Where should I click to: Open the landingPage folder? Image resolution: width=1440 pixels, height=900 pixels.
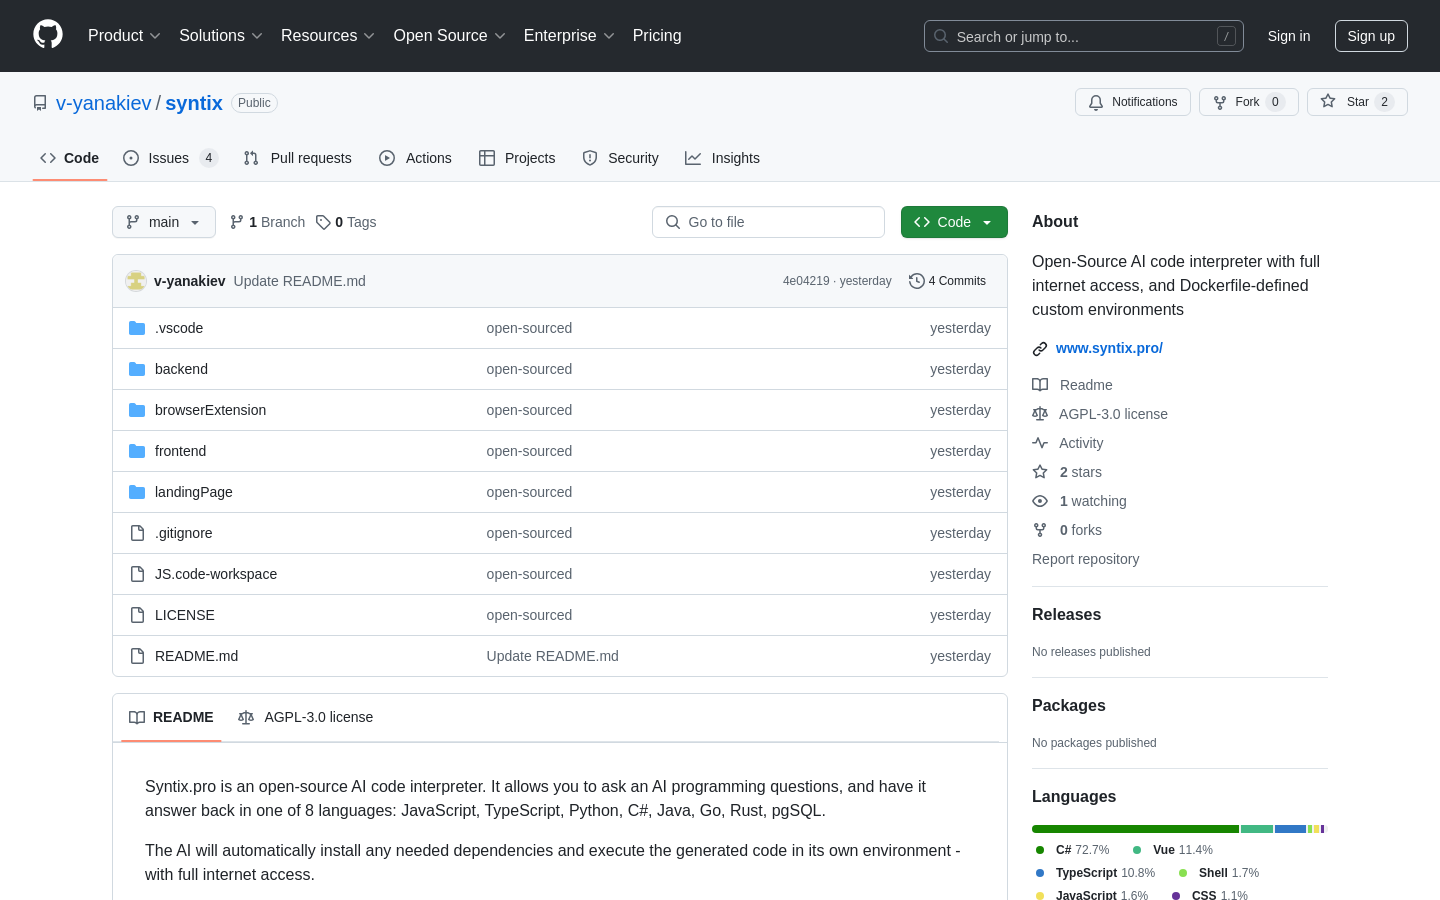(194, 492)
